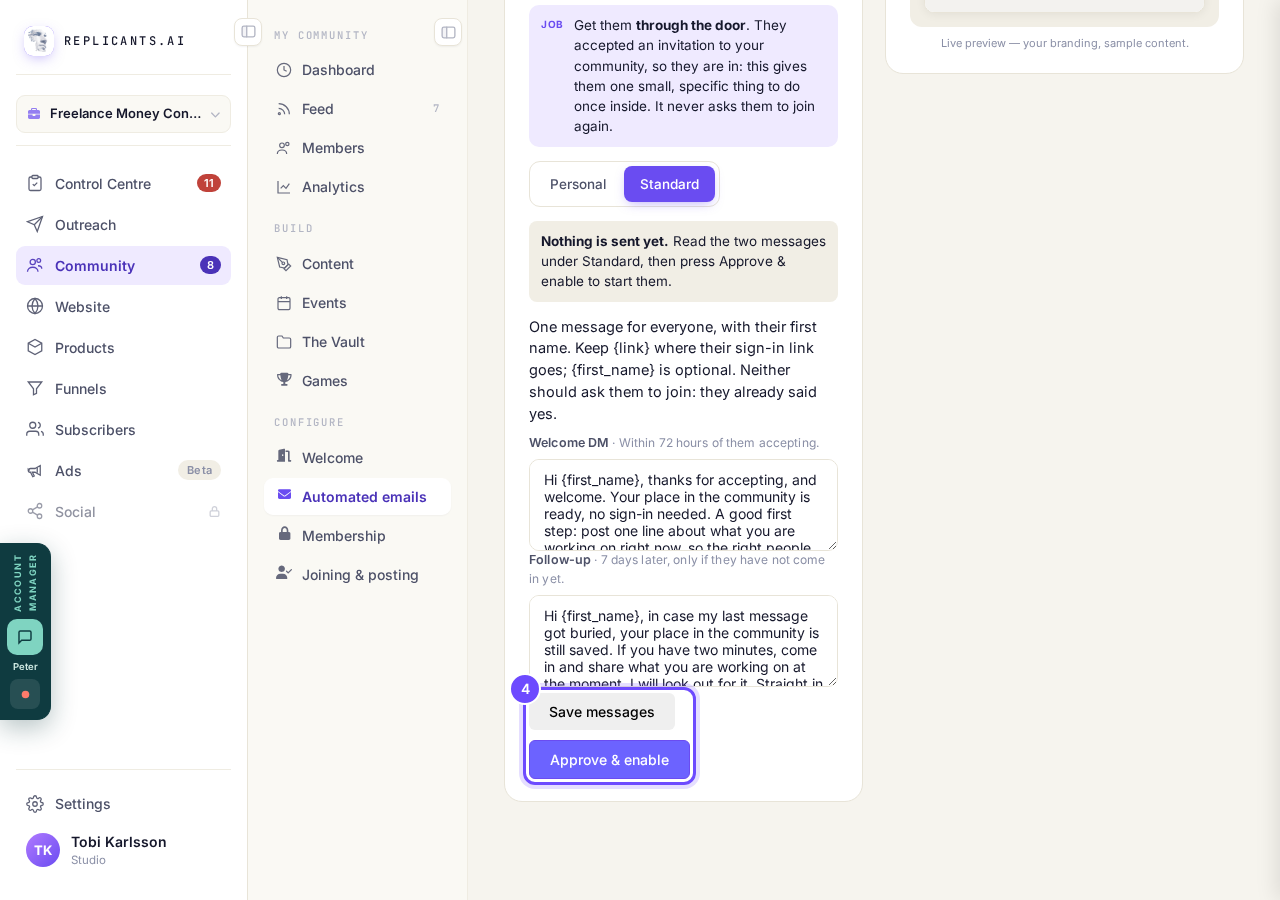The height and width of the screenshot is (900, 1280).
Task: Open the Freelance Money workspace dropdown
Action: coord(123,114)
